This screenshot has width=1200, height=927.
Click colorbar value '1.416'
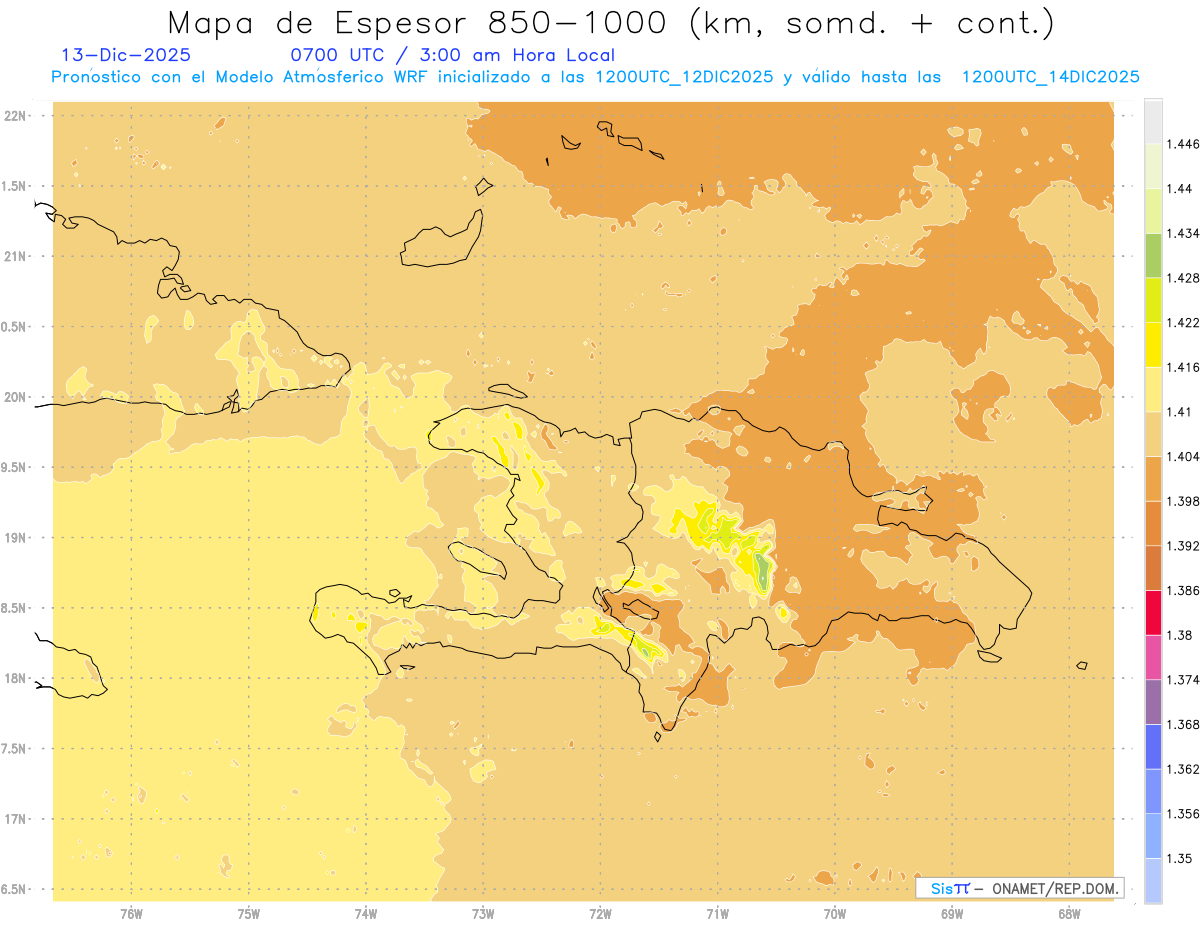point(1181,367)
